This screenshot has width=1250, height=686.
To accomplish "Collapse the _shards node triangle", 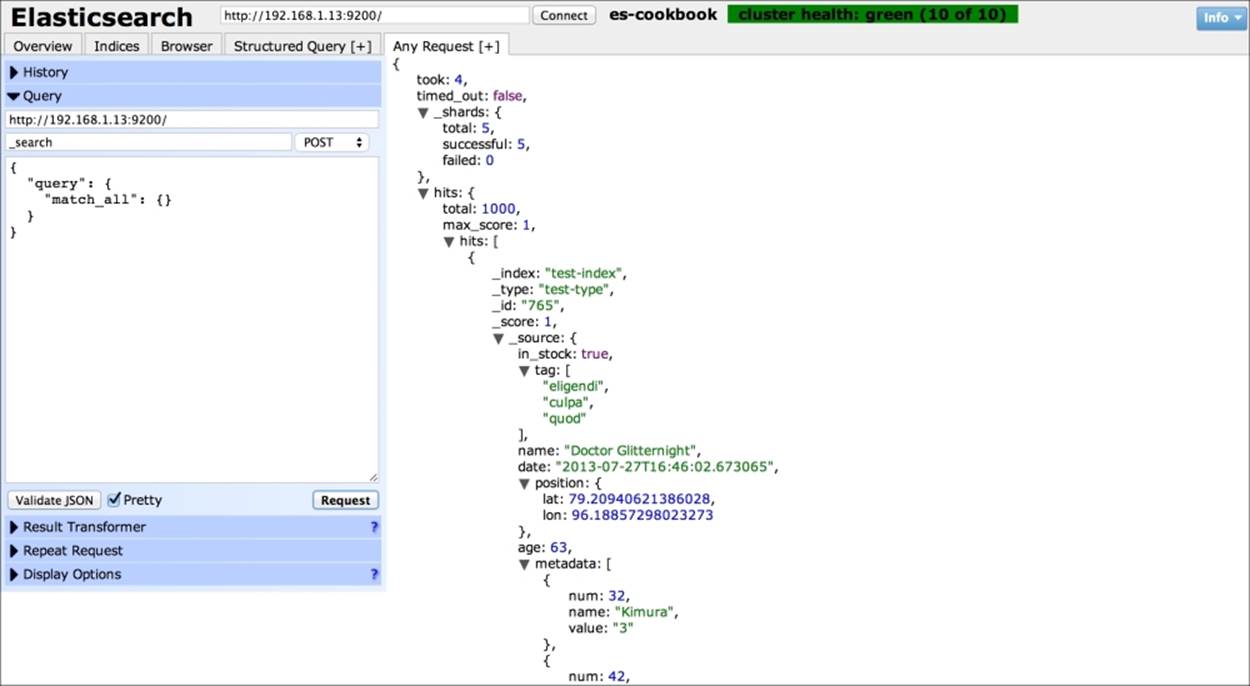I will (423, 113).
